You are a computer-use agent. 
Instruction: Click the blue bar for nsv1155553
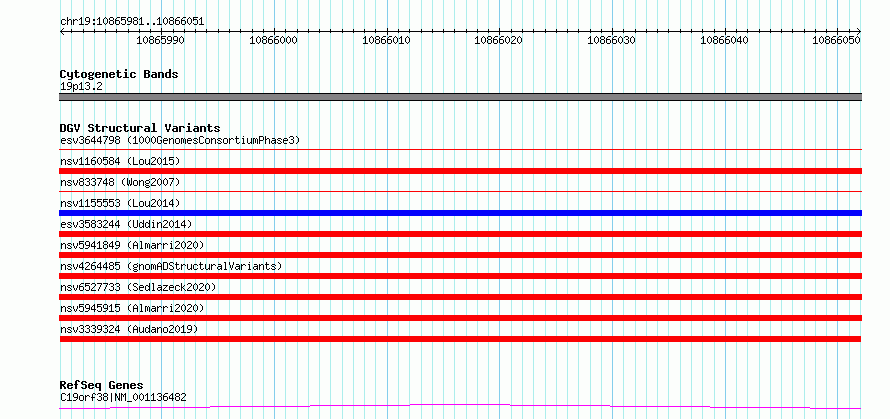(460, 213)
